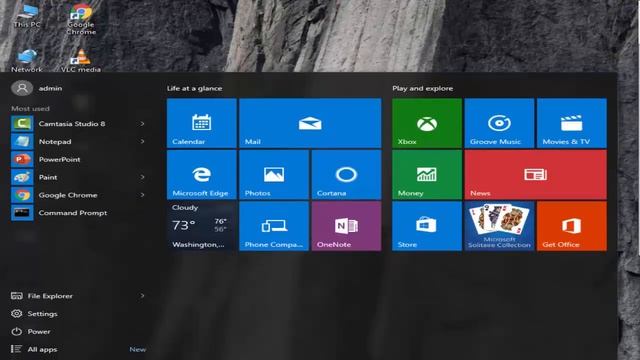Launch the Groove Music tile

(499, 123)
